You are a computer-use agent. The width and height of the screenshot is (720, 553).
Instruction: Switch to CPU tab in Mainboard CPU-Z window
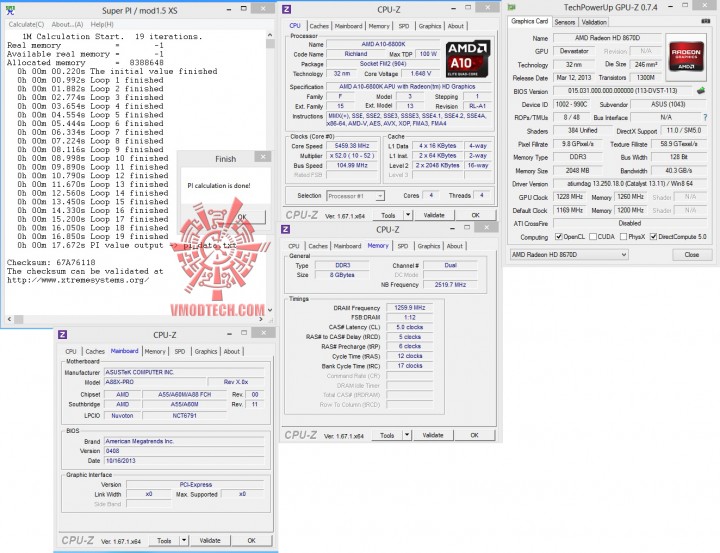point(71,351)
